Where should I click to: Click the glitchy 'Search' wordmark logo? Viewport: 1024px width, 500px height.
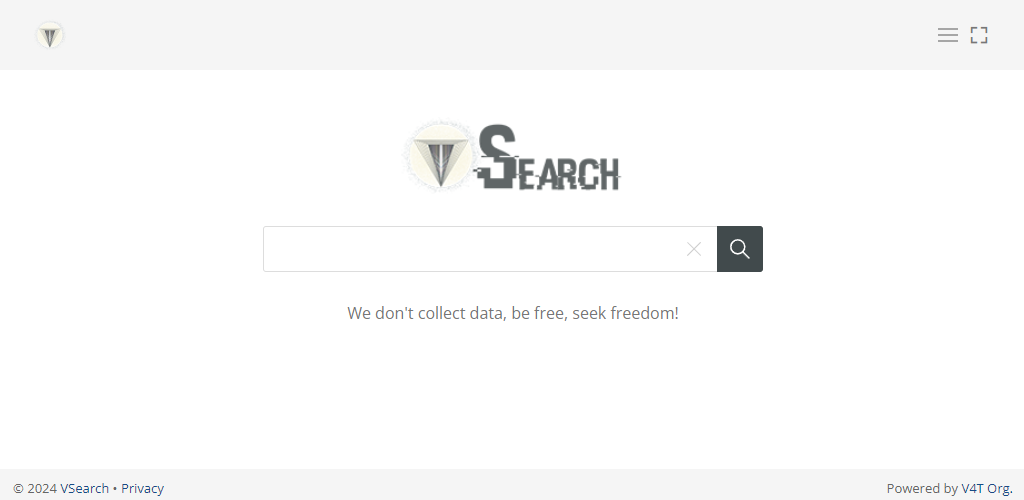(x=548, y=157)
